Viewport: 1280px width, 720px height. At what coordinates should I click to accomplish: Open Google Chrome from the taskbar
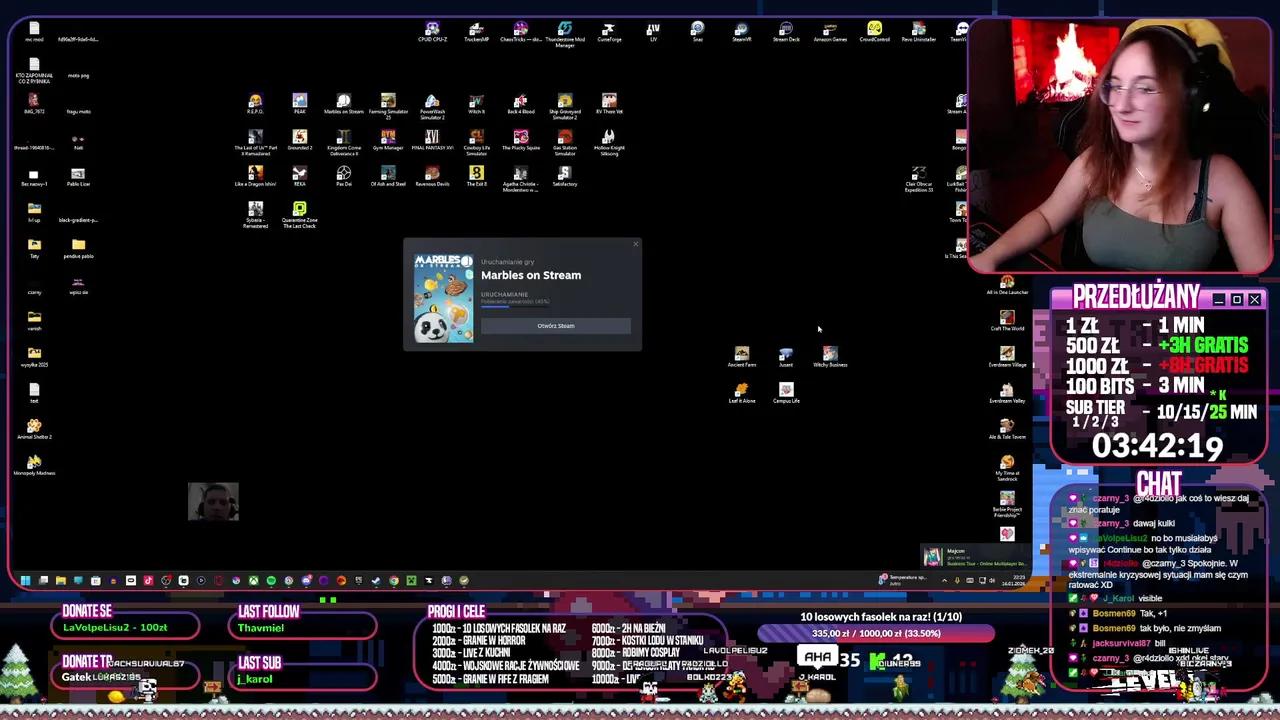394,580
